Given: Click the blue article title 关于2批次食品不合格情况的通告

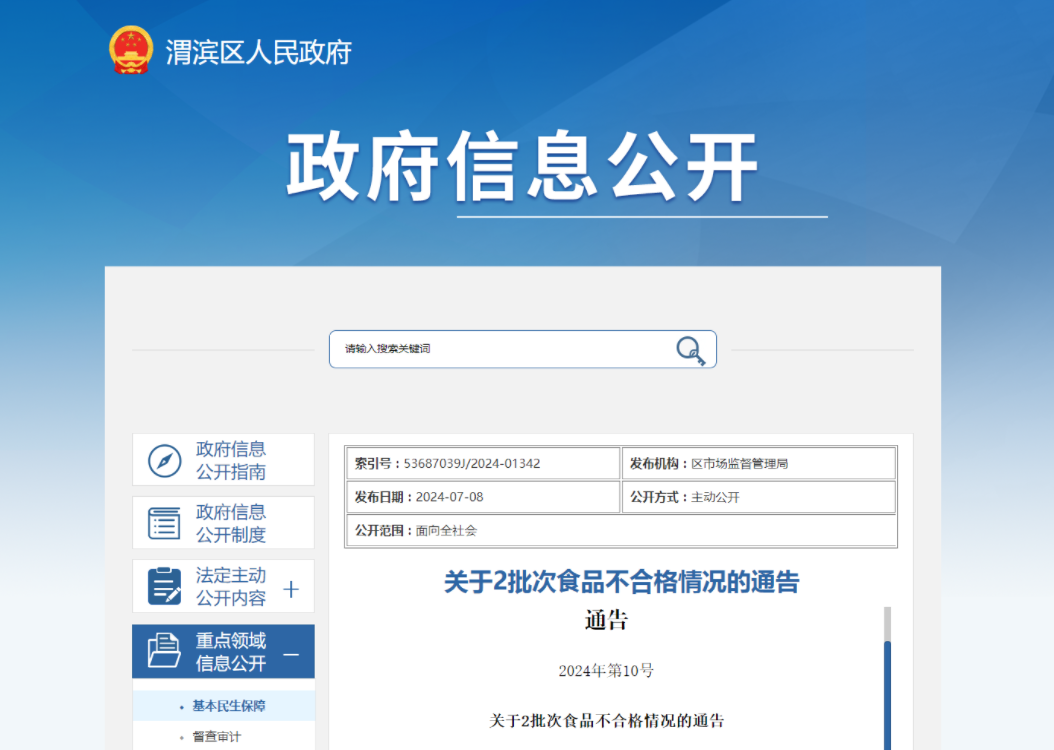Looking at the screenshot, I should pyautogui.click(x=621, y=581).
